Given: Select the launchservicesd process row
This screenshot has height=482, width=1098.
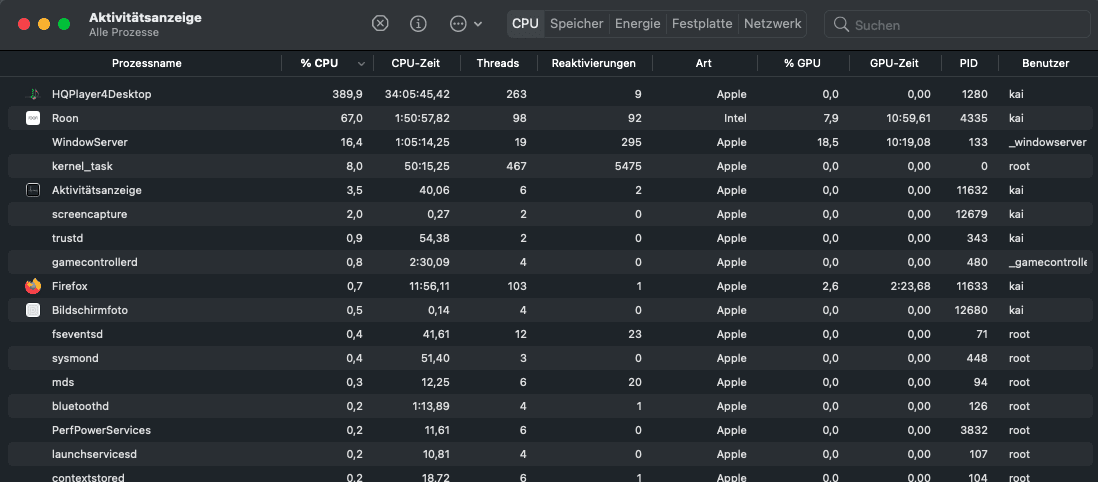Looking at the screenshot, I should (x=549, y=454).
